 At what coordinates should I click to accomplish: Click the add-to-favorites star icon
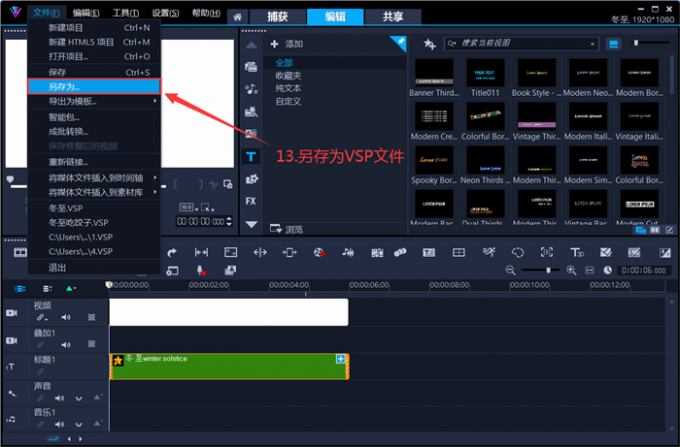(430, 44)
